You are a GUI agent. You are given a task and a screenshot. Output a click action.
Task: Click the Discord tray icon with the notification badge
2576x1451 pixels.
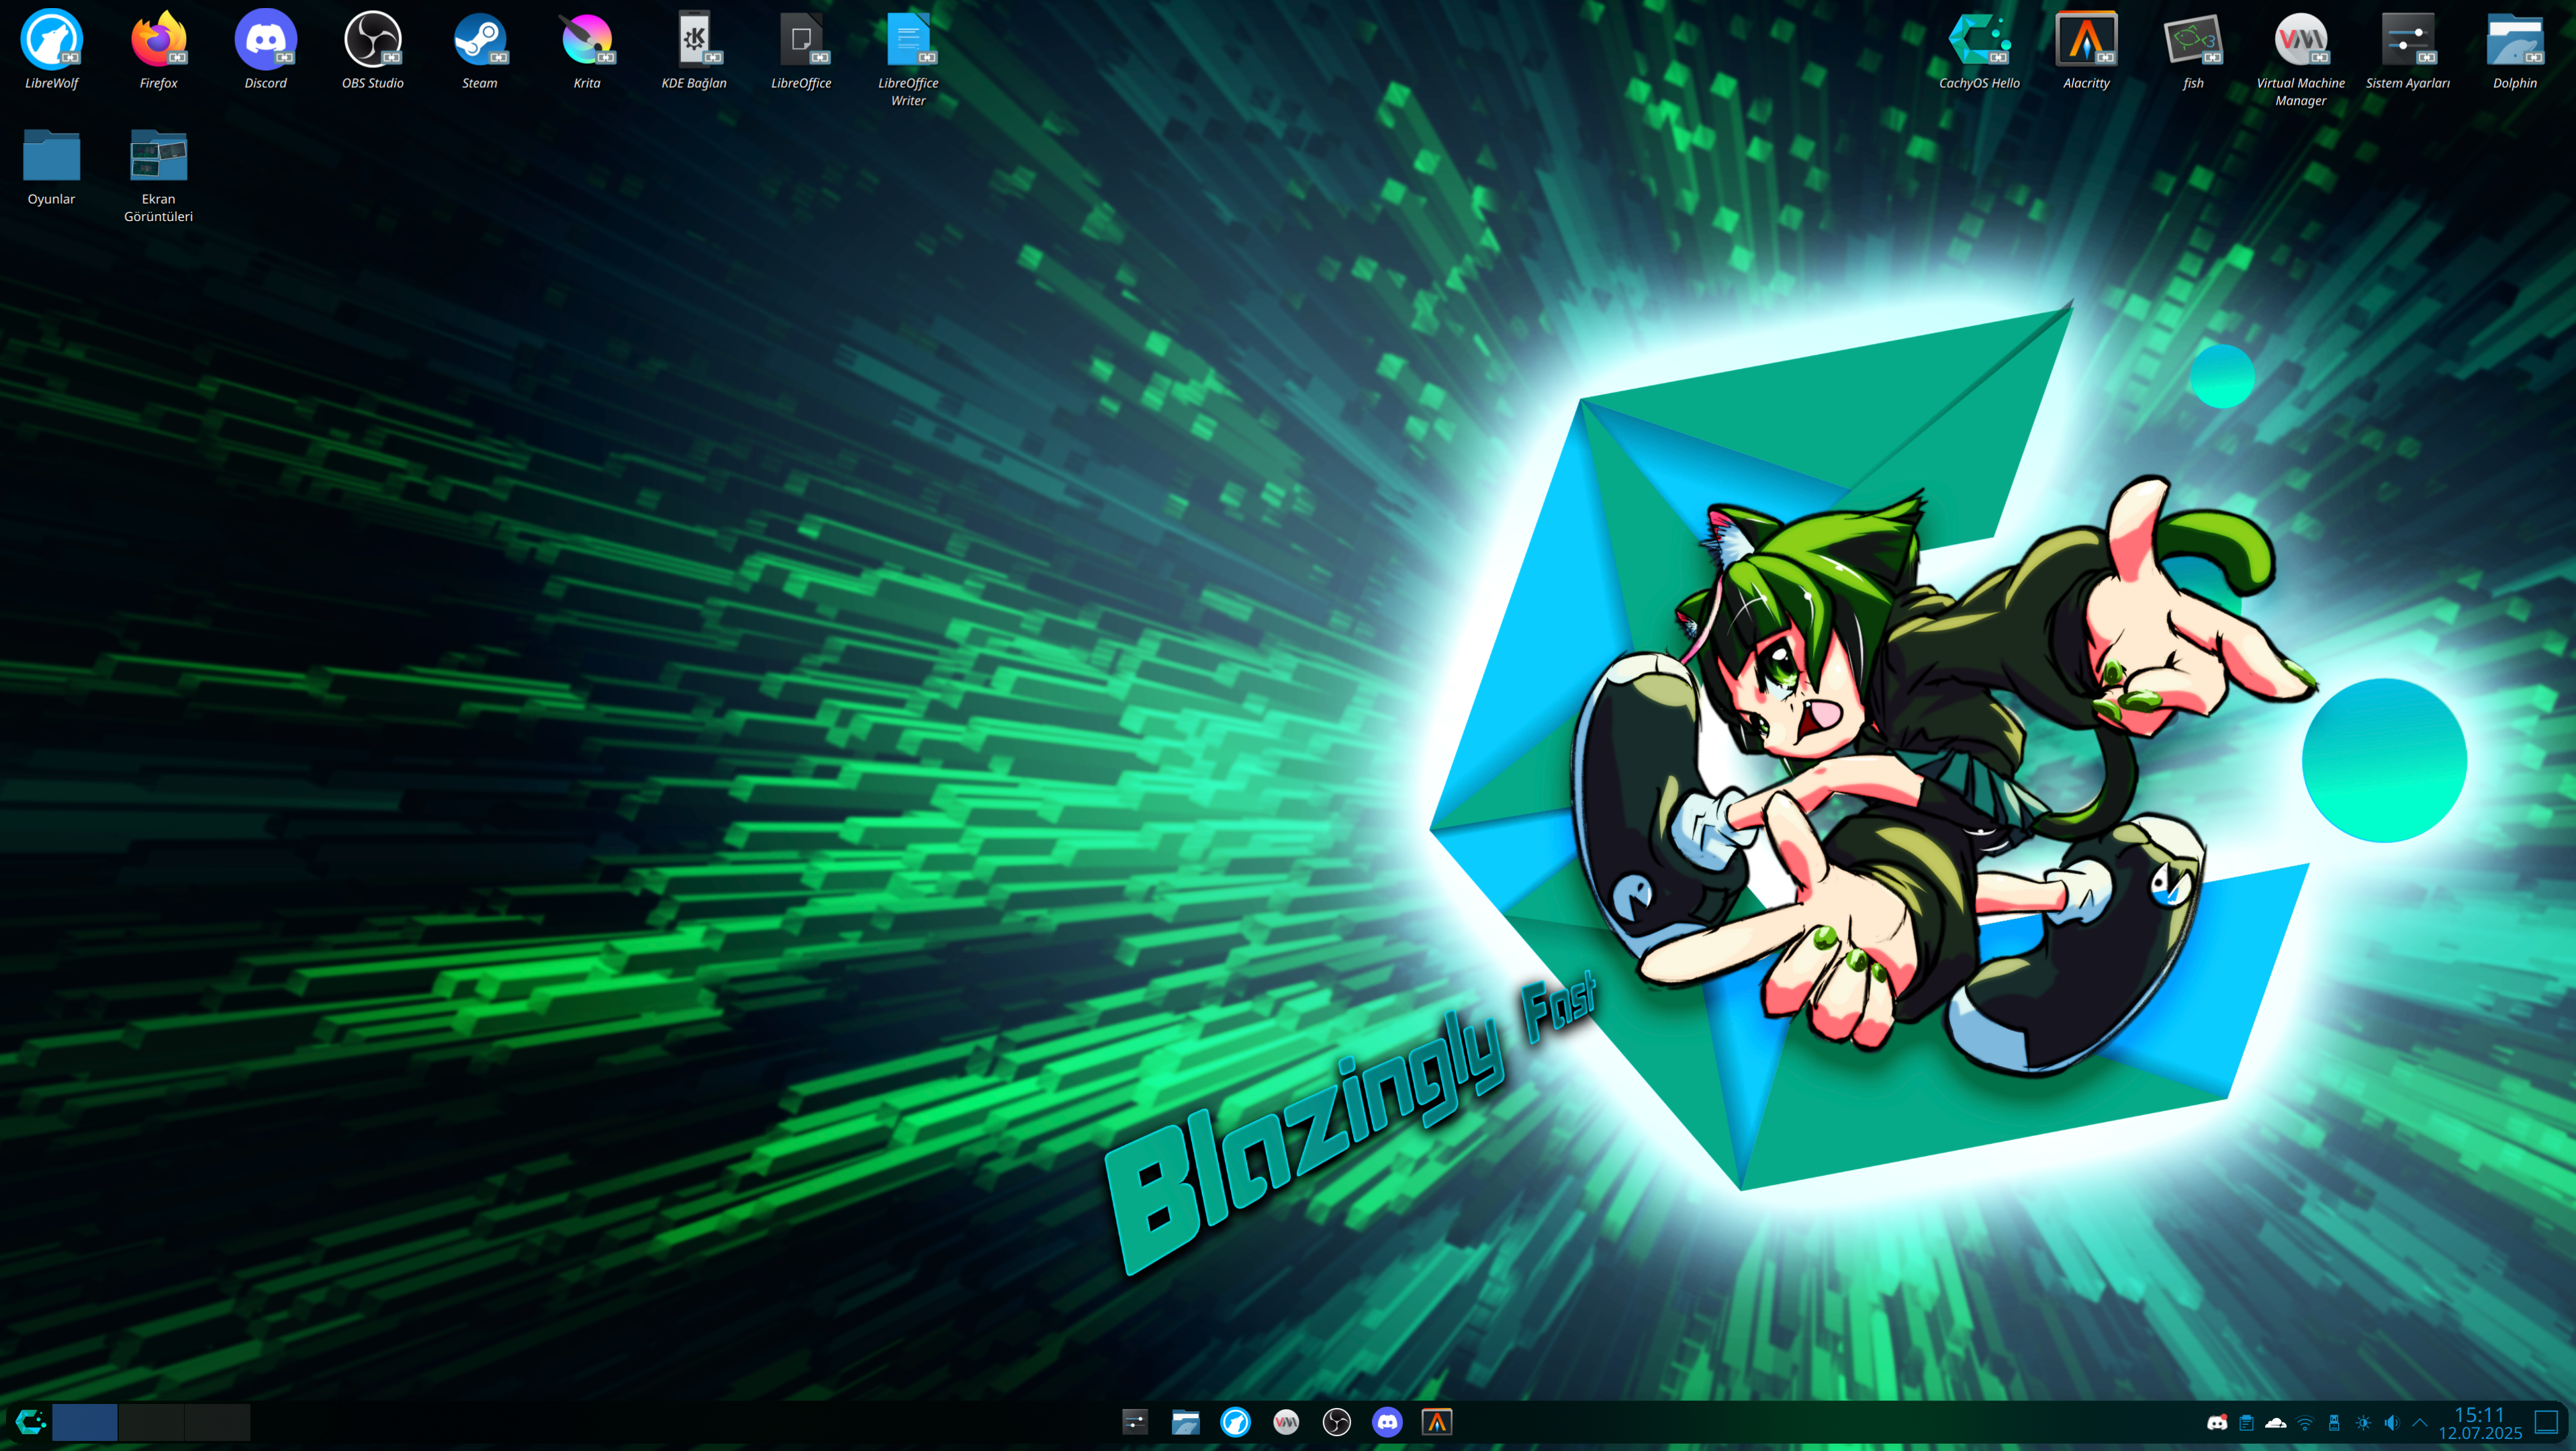coord(2217,1422)
